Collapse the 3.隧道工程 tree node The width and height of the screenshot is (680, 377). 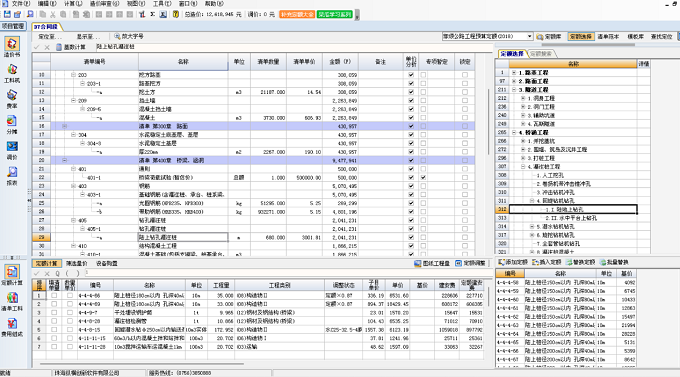pos(514,90)
